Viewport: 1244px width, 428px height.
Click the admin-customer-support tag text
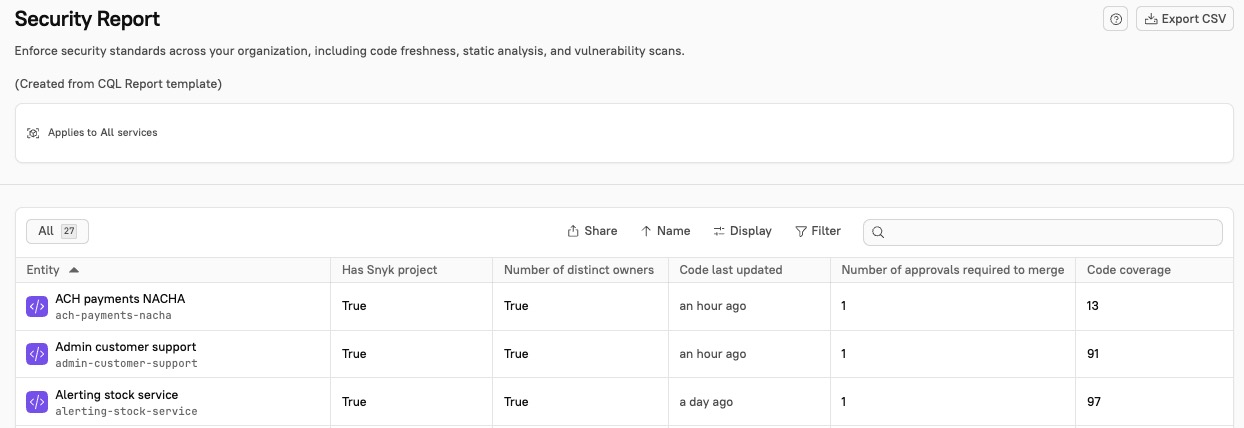point(126,363)
